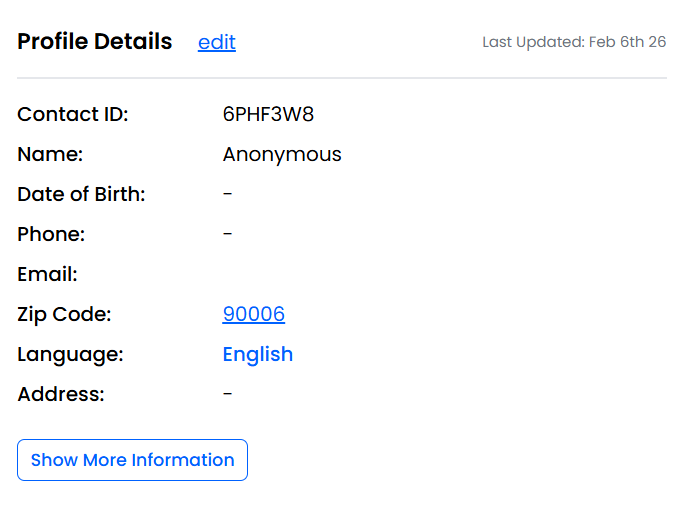Click the Phone field label
The height and width of the screenshot is (518, 684).
click(51, 234)
